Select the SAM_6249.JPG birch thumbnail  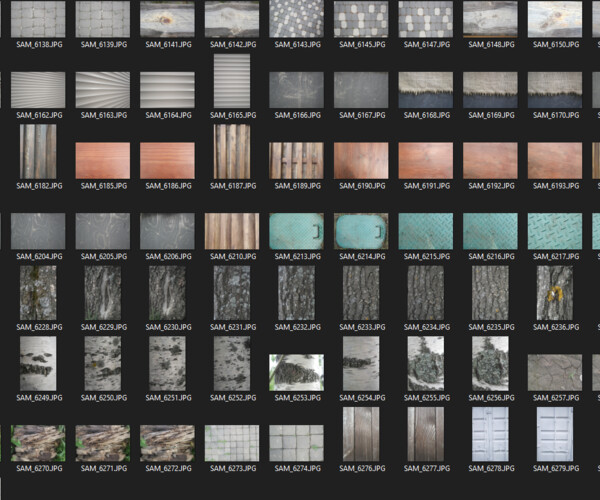click(38, 363)
